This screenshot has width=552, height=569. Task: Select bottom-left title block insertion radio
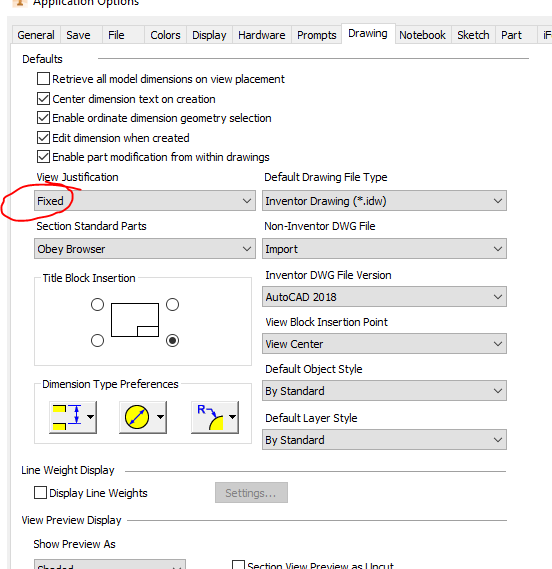(97, 340)
